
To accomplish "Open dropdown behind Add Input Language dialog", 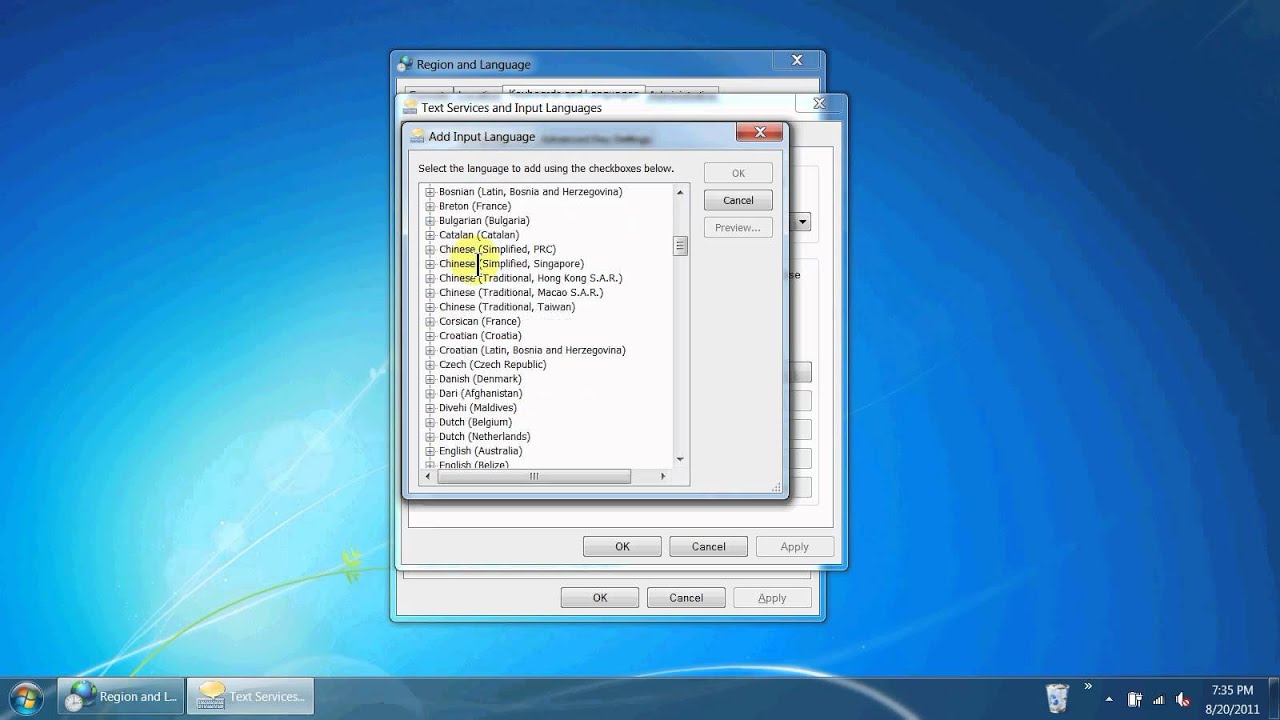I will click(803, 222).
